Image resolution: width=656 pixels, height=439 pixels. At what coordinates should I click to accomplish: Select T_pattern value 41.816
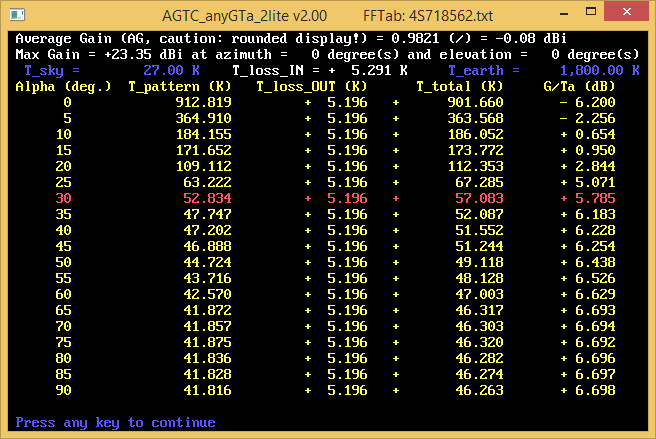point(208,390)
